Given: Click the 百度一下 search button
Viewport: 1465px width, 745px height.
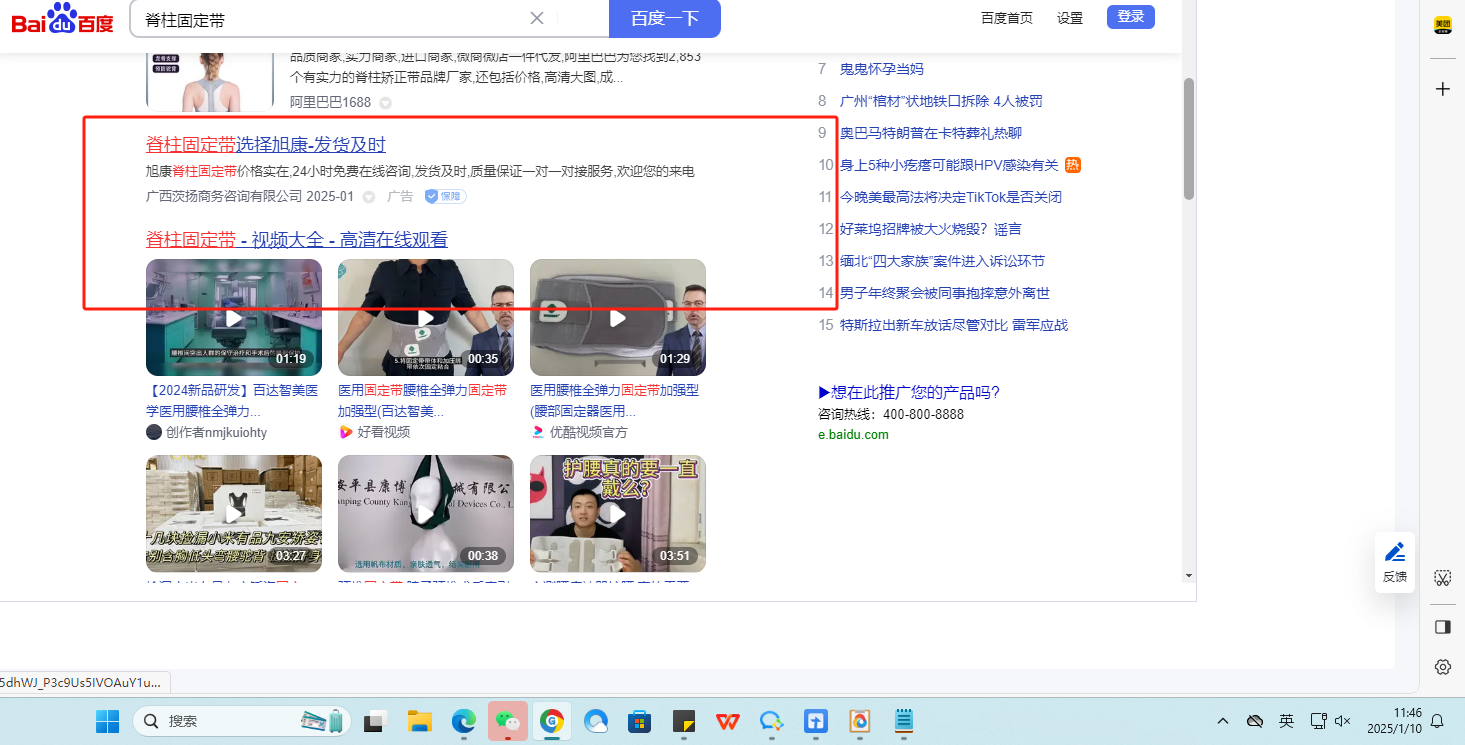Looking at the screenshot, I should pyautogui.click(x=664, y=18).
